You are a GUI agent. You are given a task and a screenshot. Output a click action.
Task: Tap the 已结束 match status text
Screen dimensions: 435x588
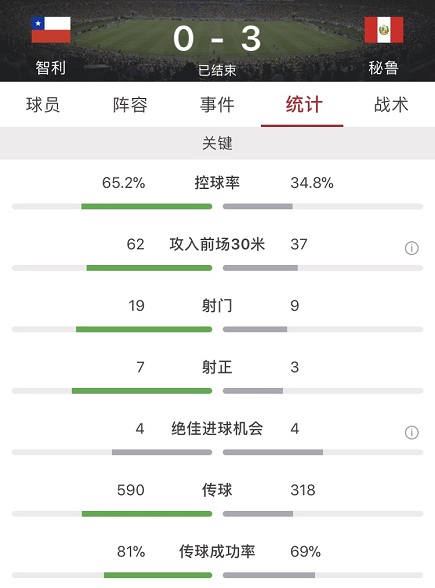[217, 70]
